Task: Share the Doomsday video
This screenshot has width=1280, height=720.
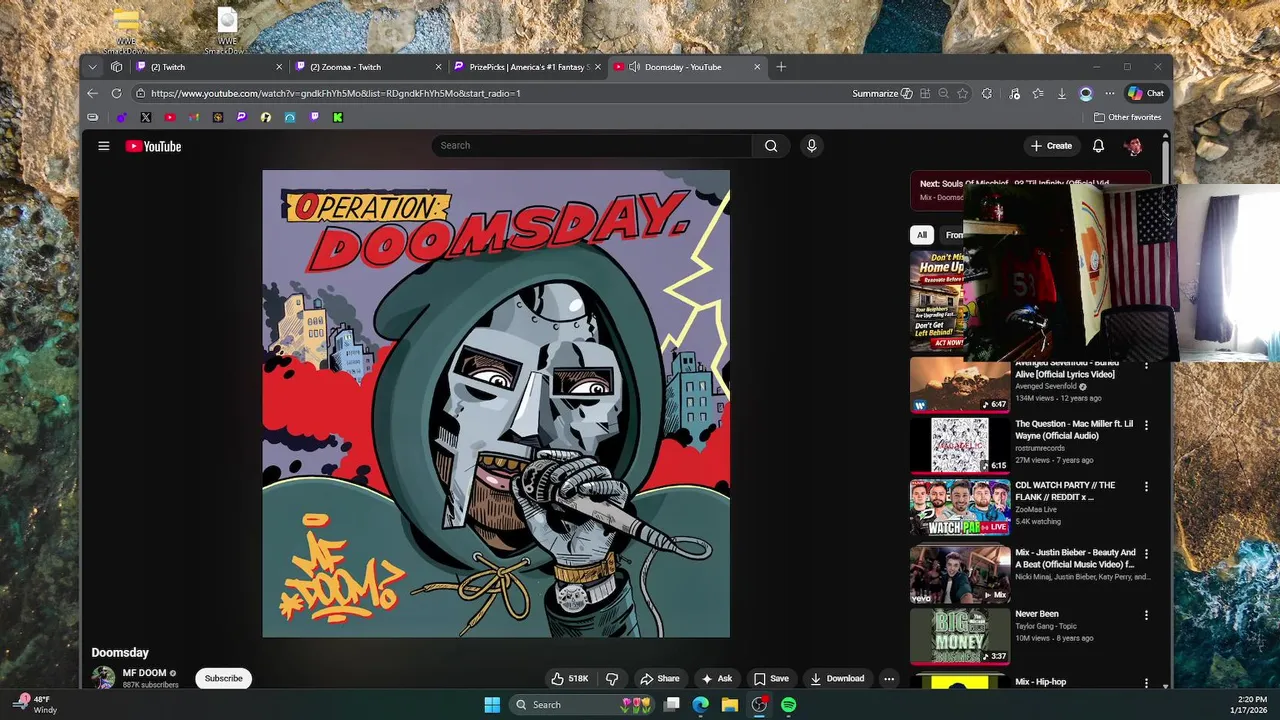Action: tap(660, 678)
